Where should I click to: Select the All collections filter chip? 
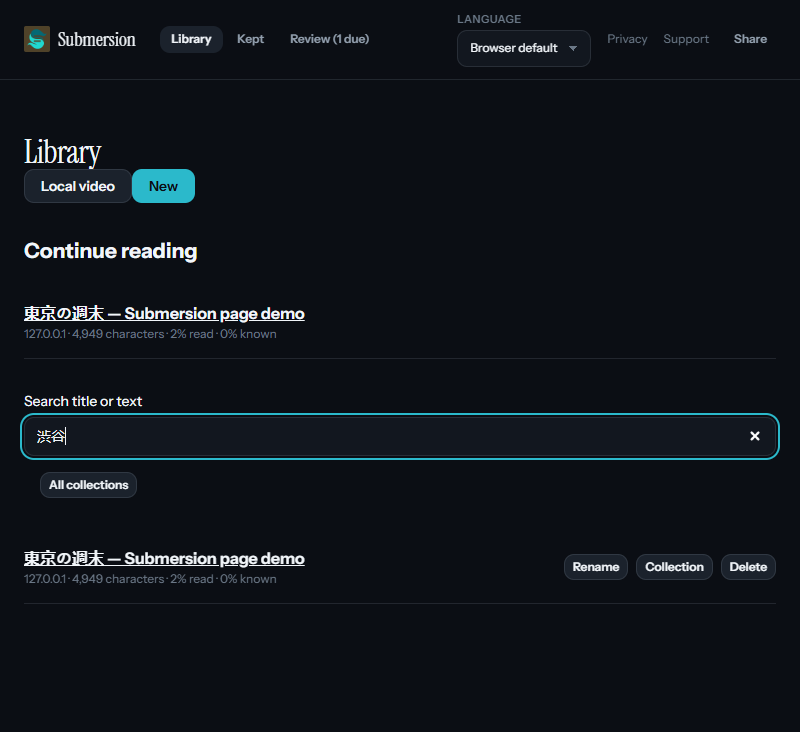88,485
